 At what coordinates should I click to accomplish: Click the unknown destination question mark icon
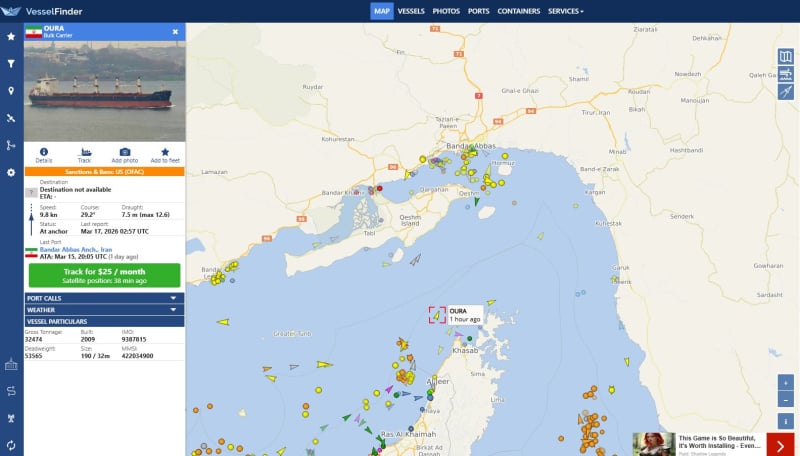click(31, 193)
